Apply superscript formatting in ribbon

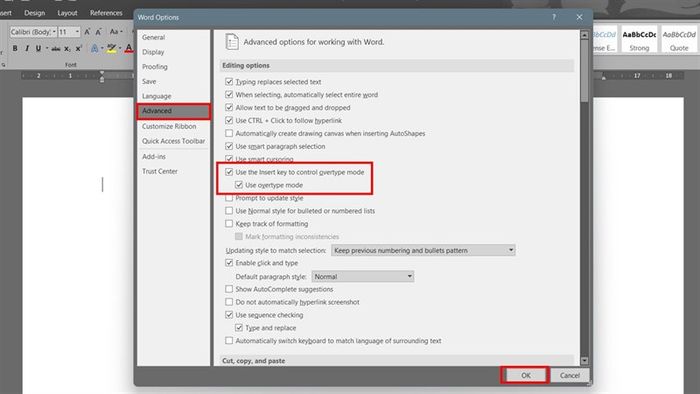click(x=79, y=49)
